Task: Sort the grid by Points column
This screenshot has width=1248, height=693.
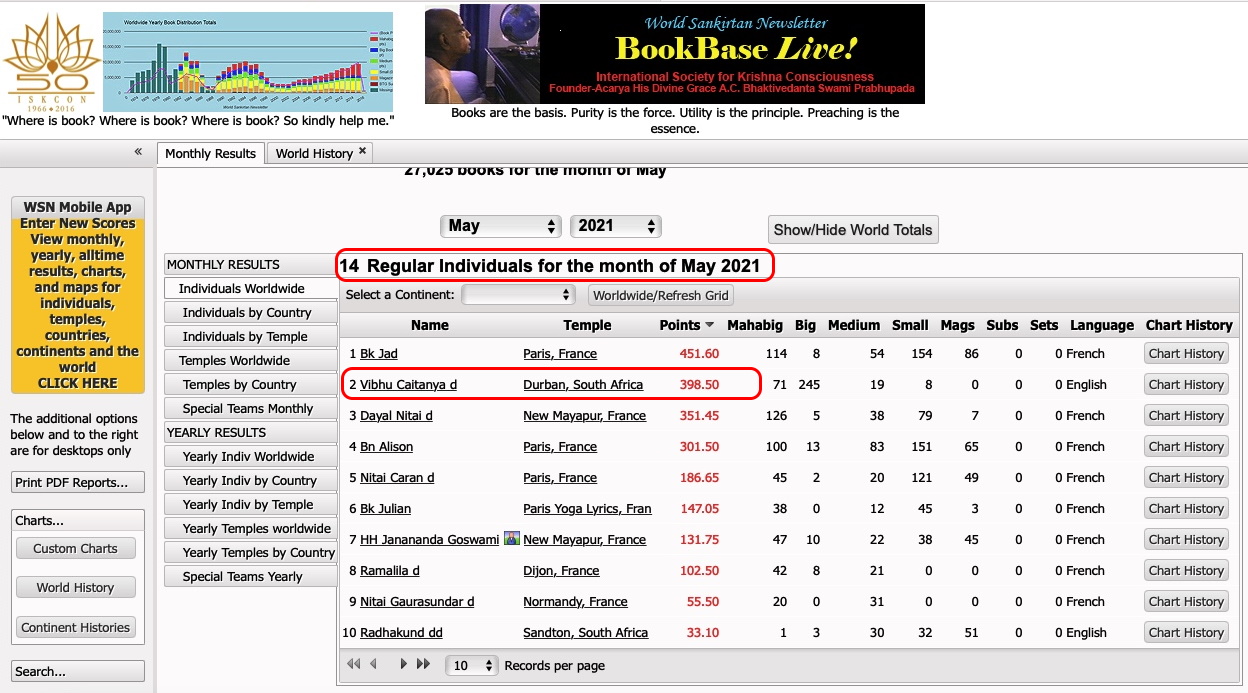Action: point(687,325)
